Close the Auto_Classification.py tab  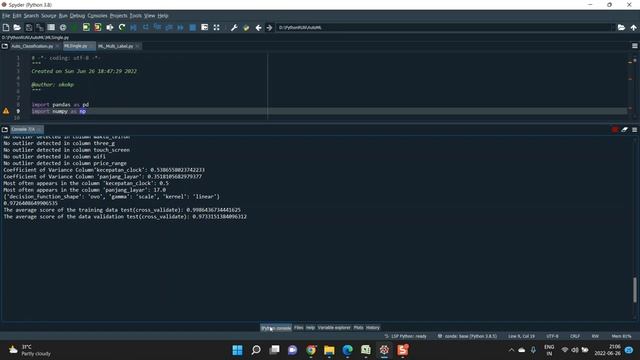[x=57, y=46]
